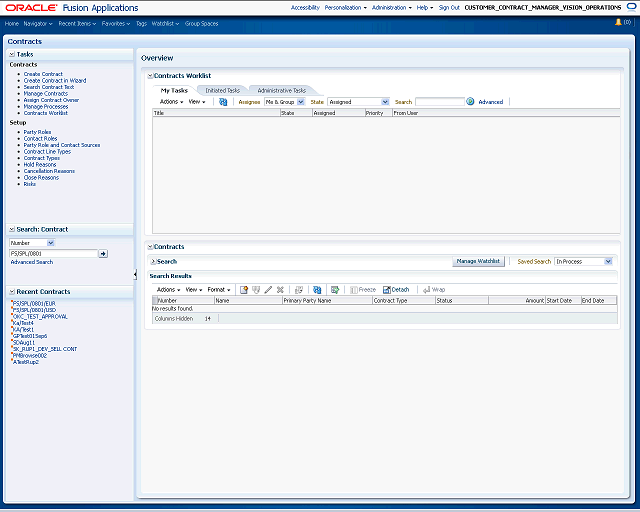Click the export icon in Search Results toolbar
640x512 pixels.
point(335,290)
